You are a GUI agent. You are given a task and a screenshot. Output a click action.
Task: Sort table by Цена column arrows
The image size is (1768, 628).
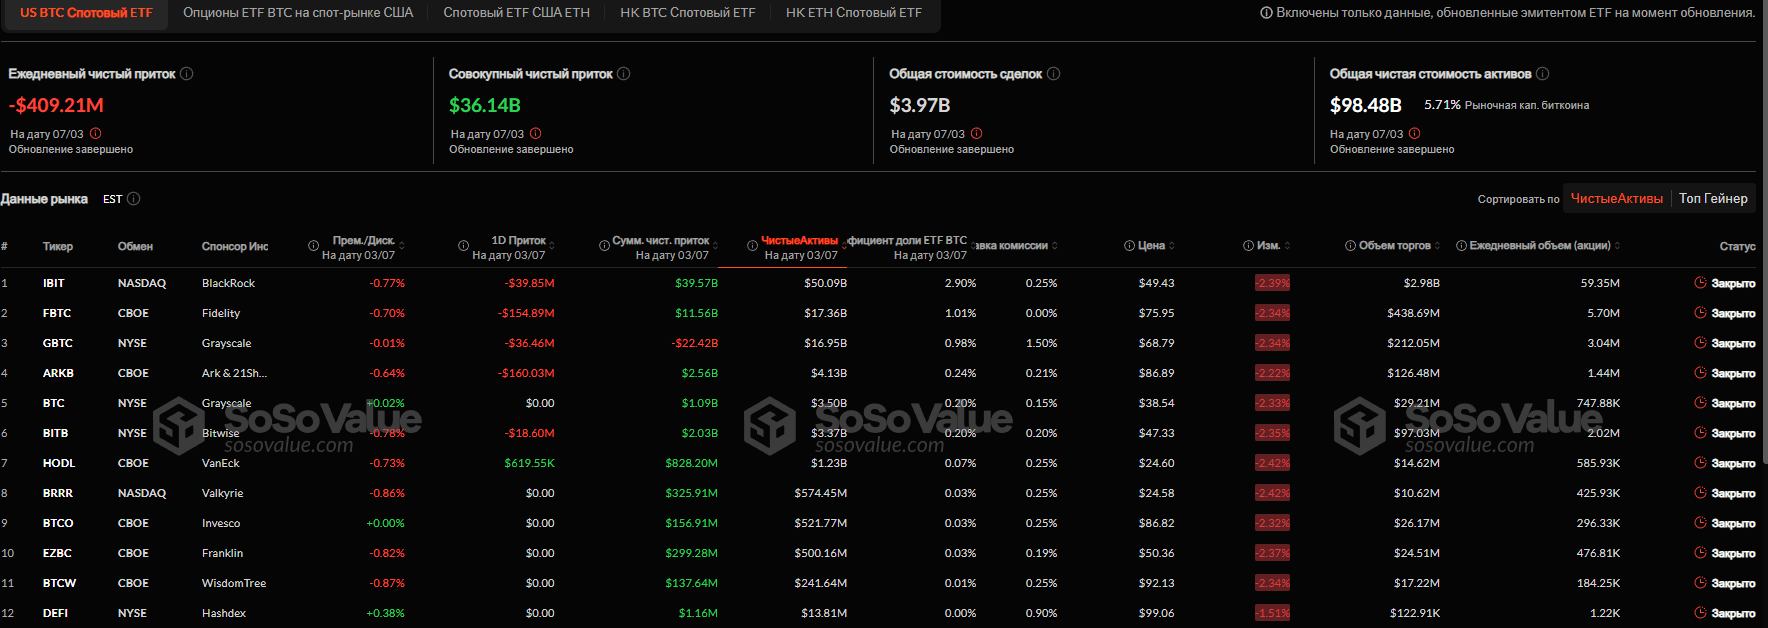click(x=1172, y=246)
